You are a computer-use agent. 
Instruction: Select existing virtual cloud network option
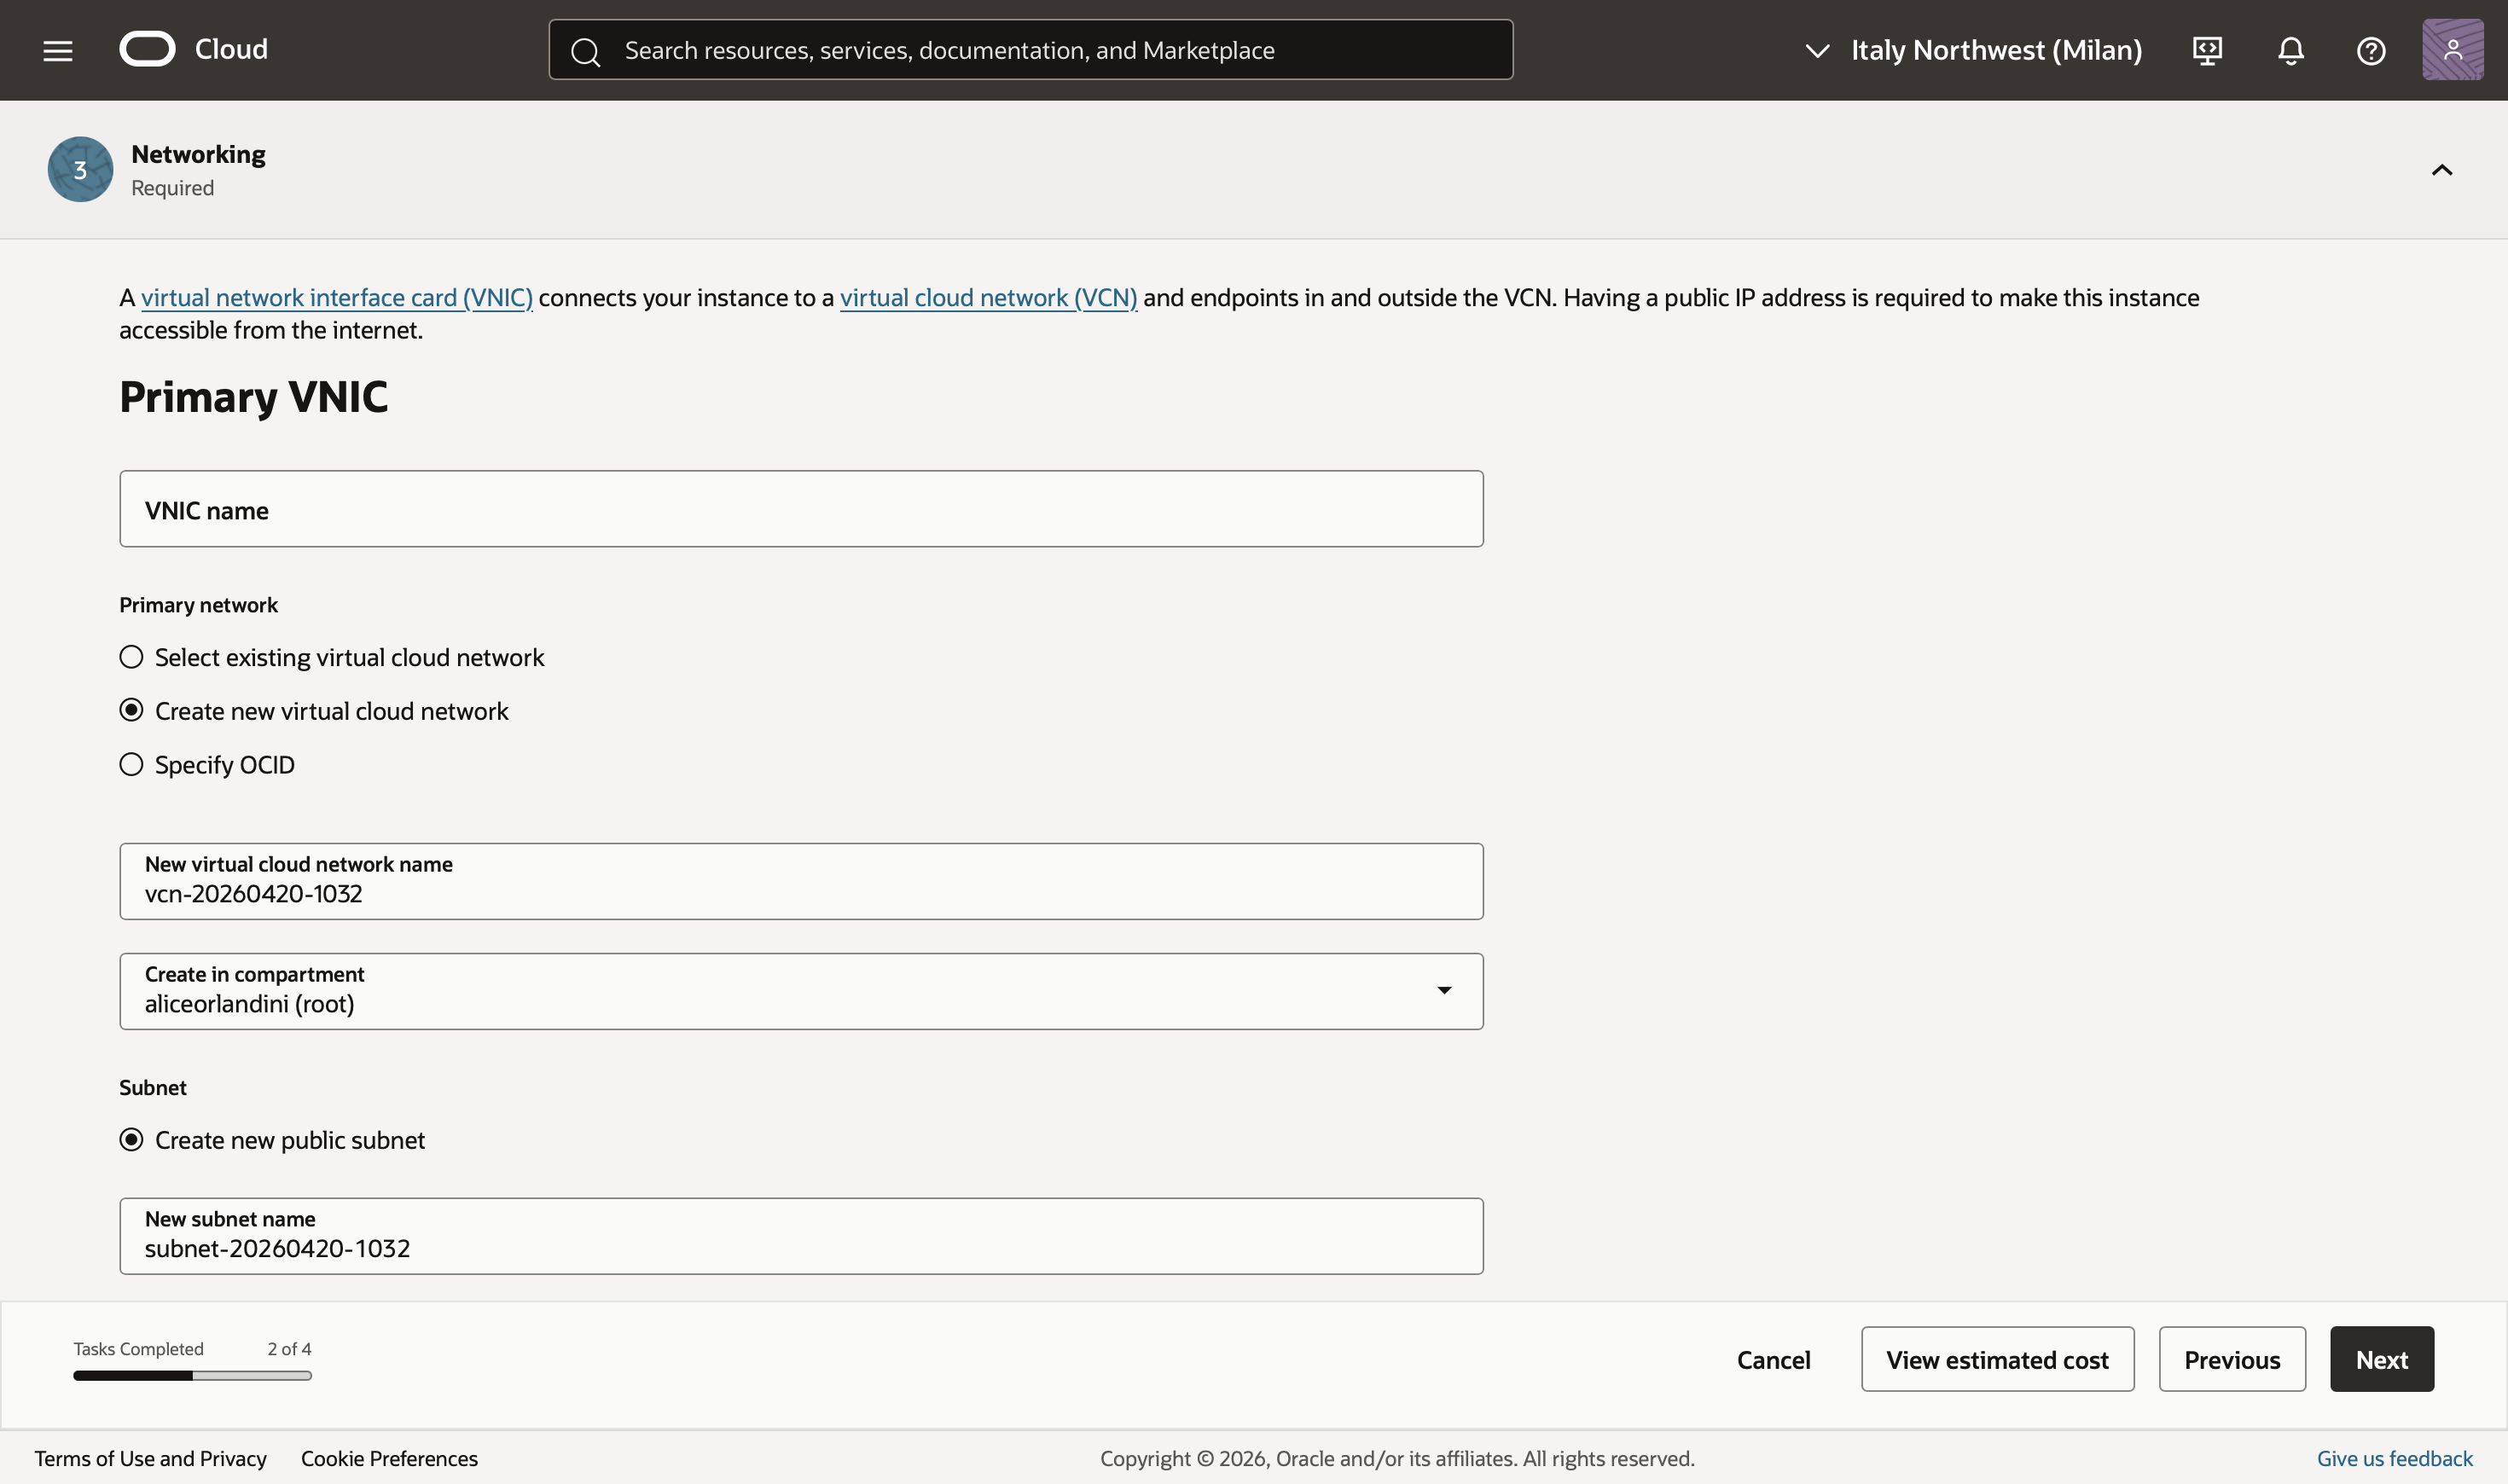(x=131, y=657)
